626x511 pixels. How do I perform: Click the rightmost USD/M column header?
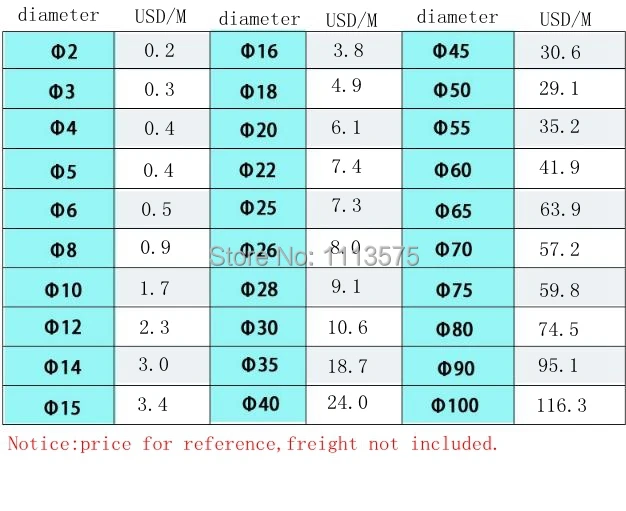565,19
